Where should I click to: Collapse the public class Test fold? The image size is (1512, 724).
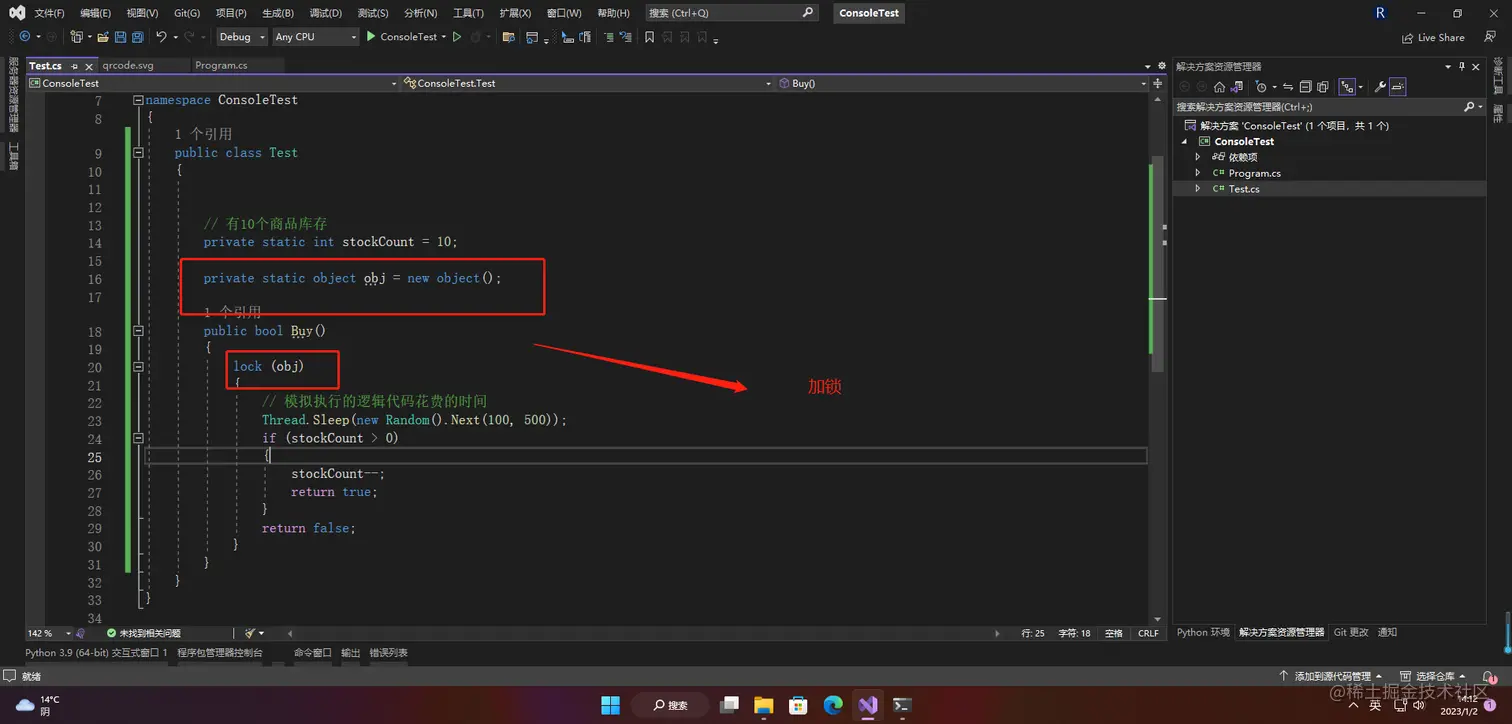click(x=138, y=153)
